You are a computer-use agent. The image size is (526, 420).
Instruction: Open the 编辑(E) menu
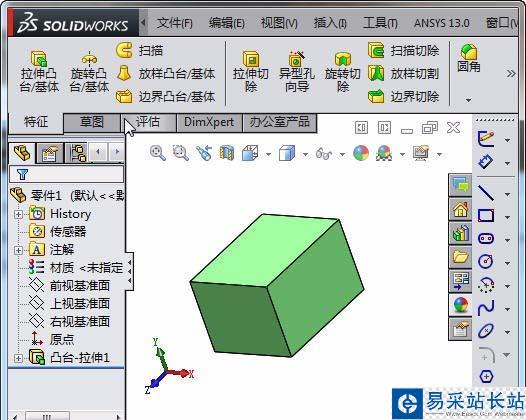pos(227,23)
